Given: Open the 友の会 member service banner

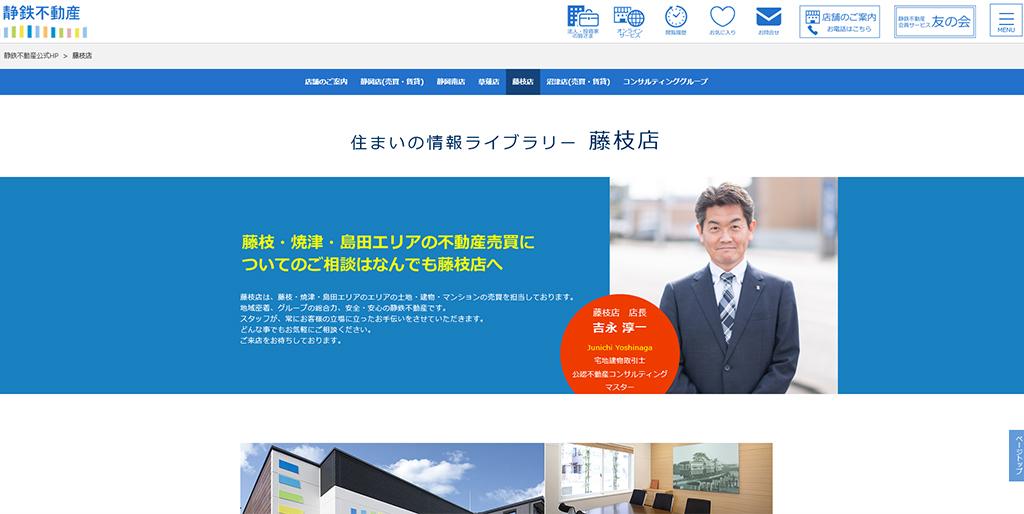Looking at the screenshot, I should click(934, 21).
